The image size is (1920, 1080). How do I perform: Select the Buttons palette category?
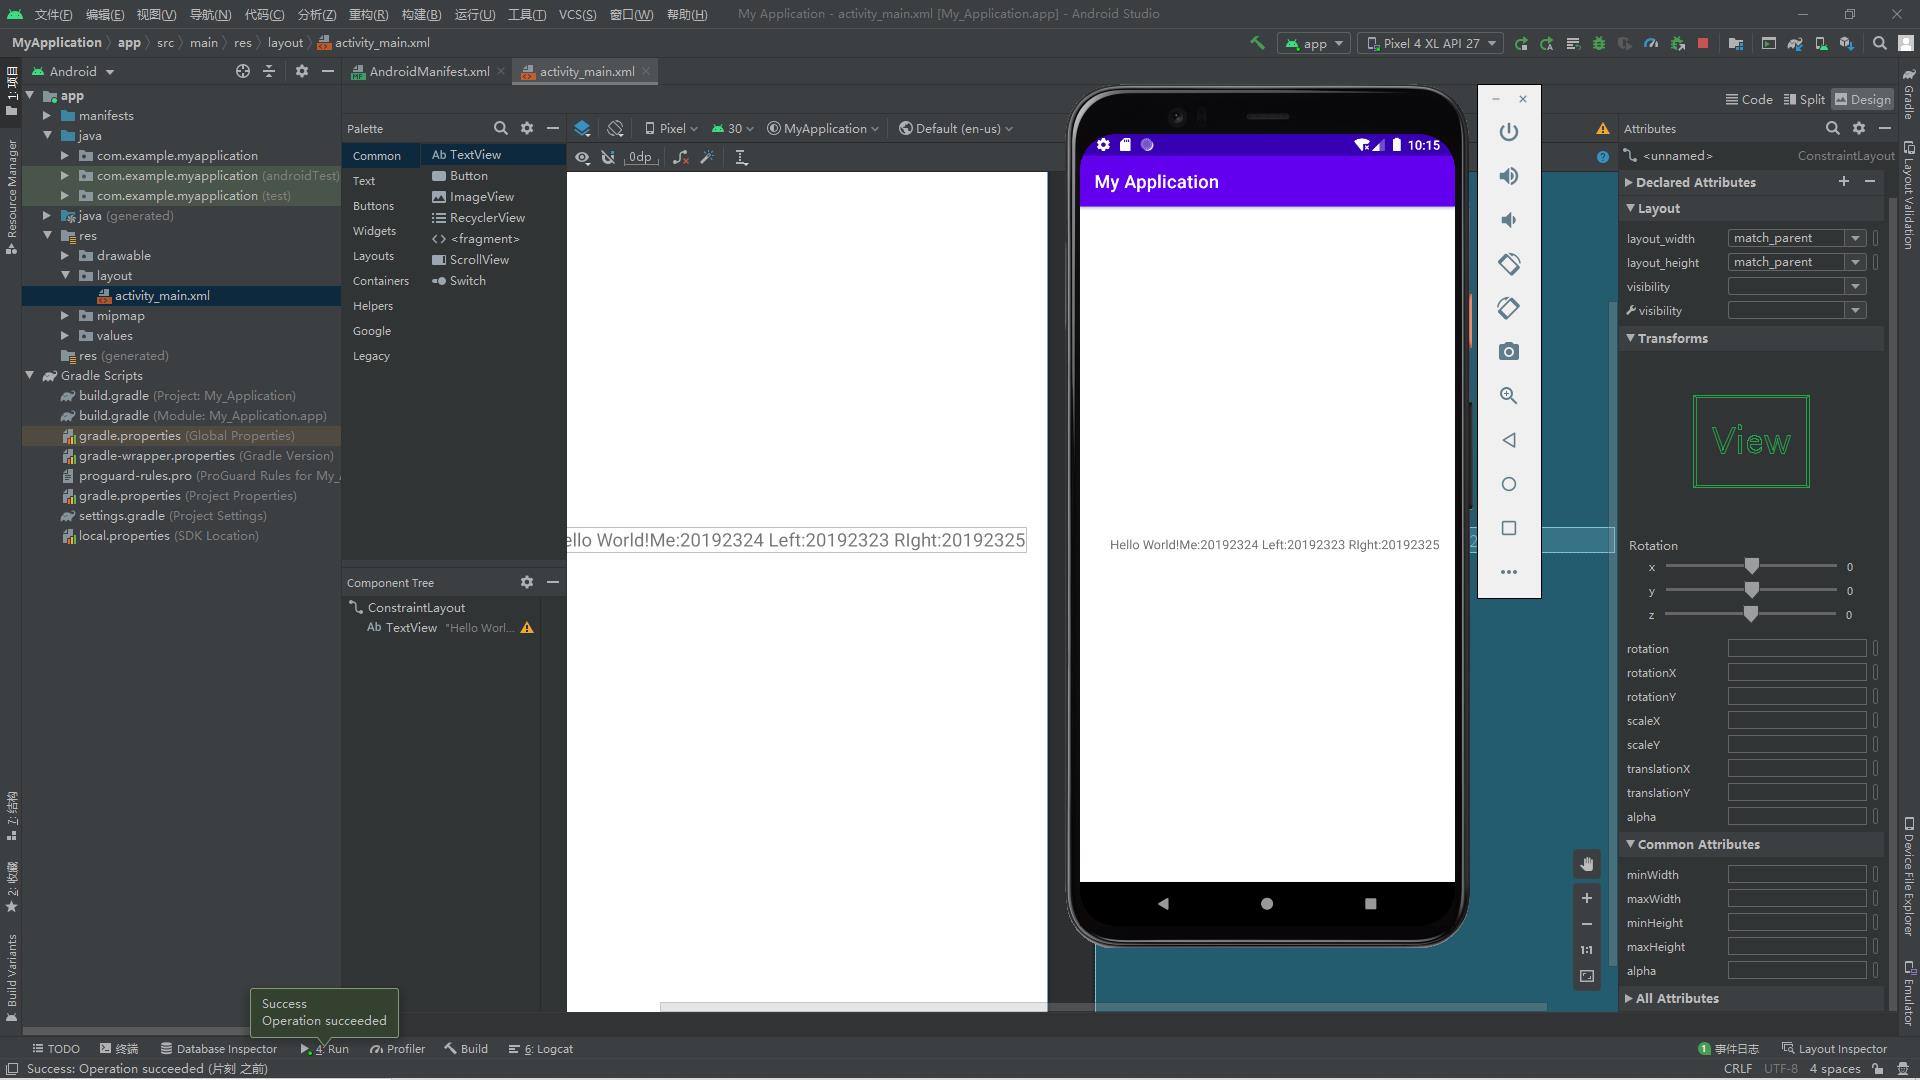point(373,206)
